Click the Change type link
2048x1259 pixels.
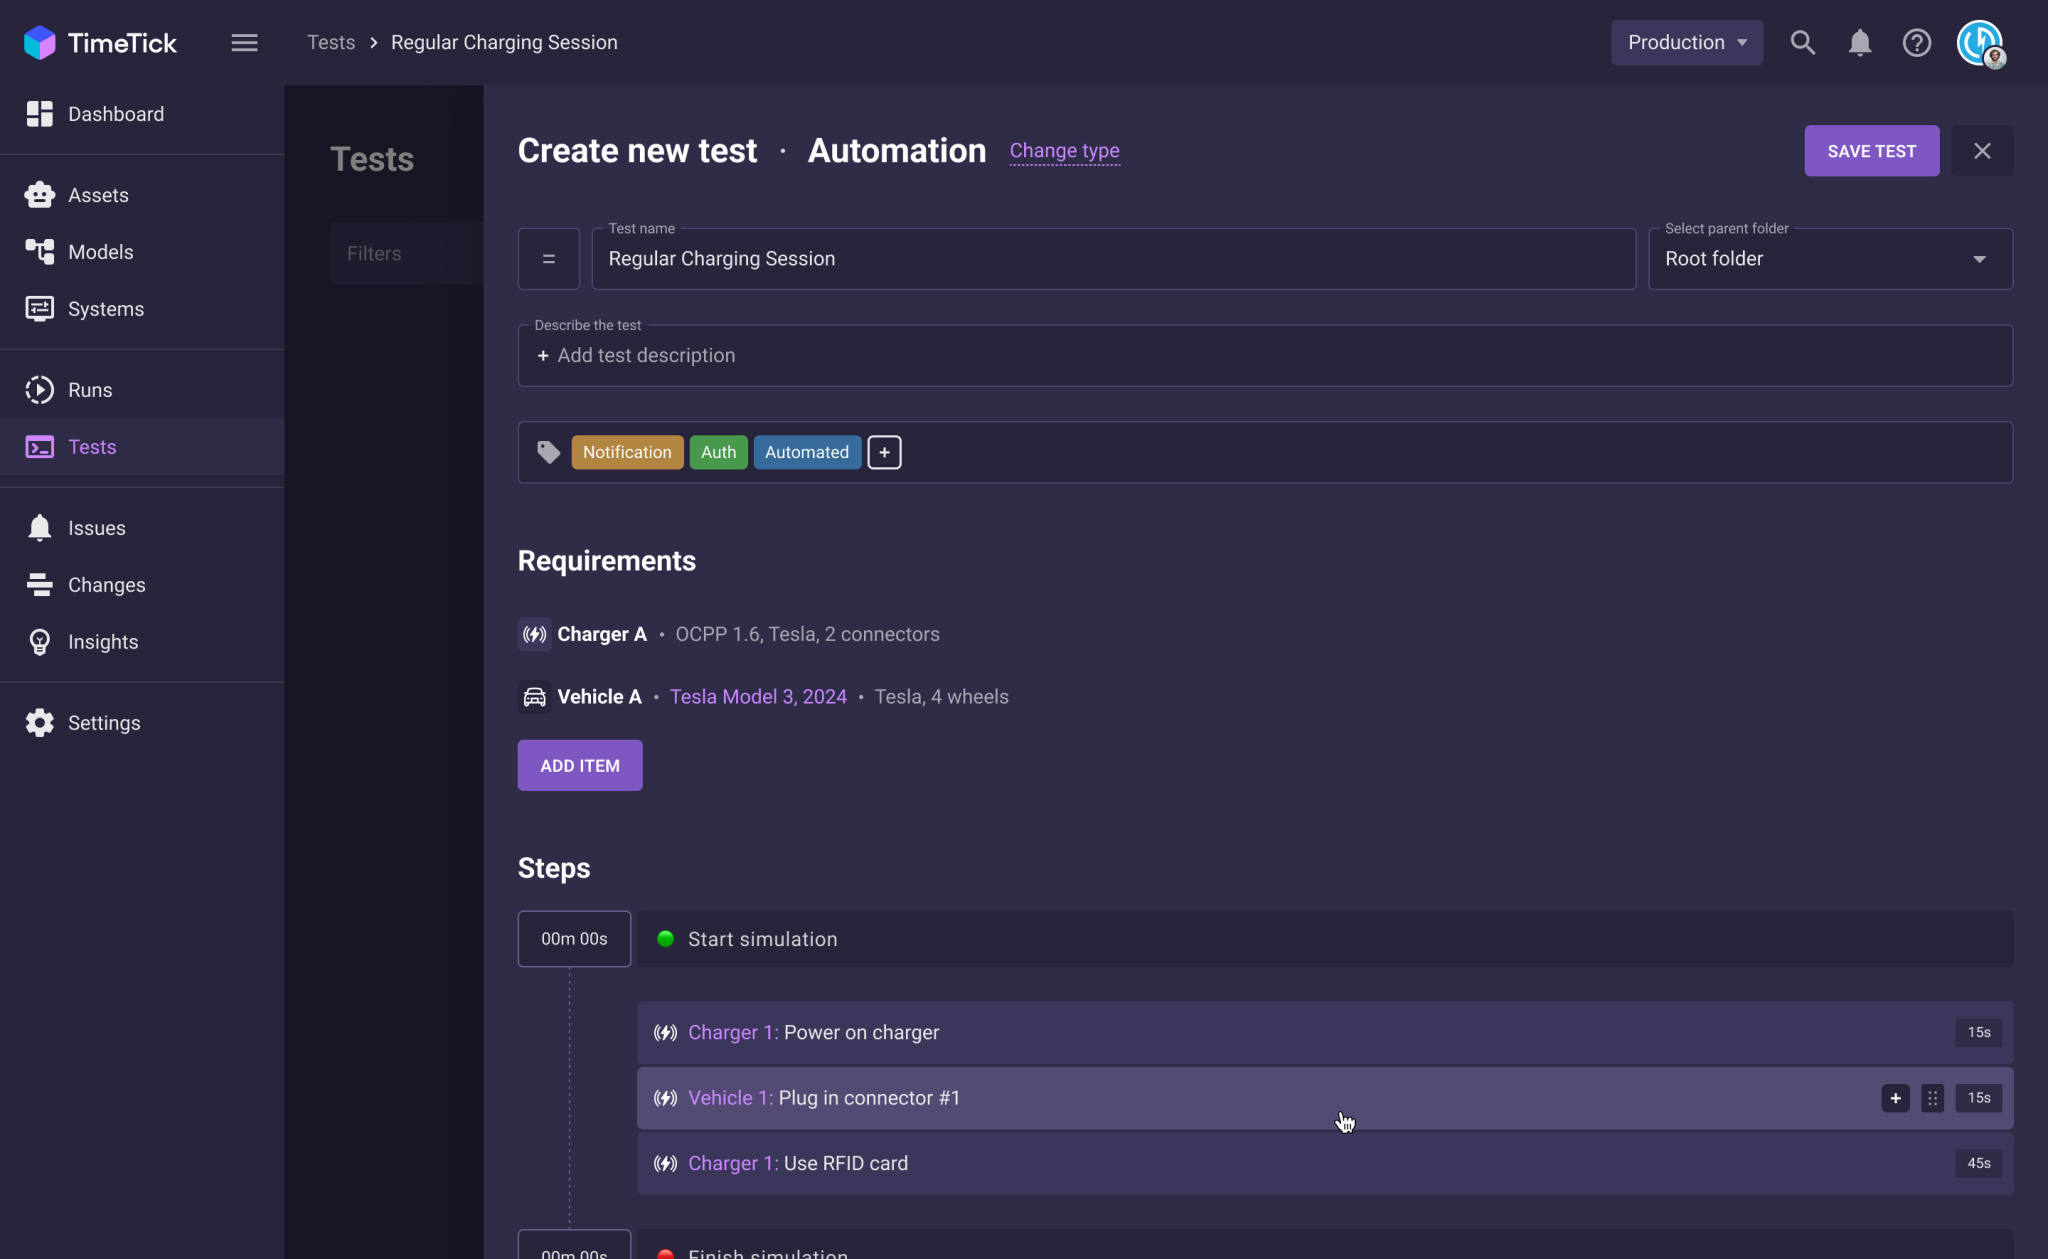point(1064,151)
